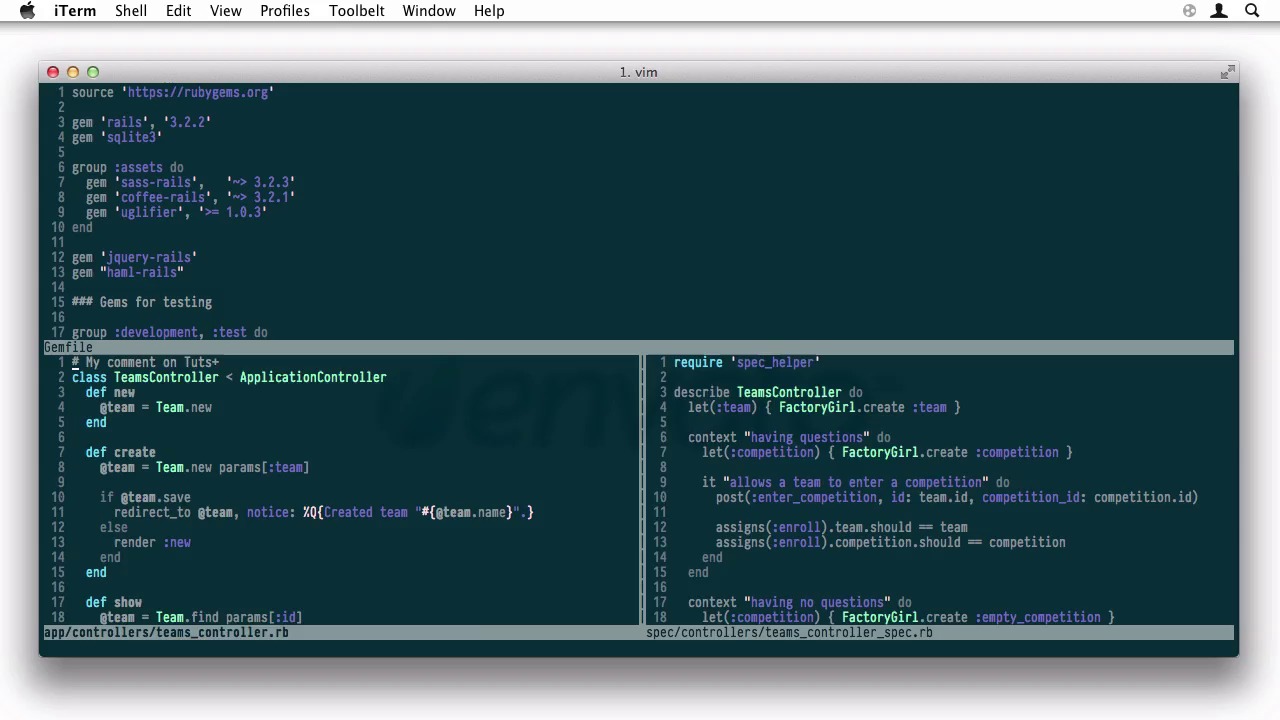
Task: Click the '# My comment on Tuts+' line
Action: 145,362
